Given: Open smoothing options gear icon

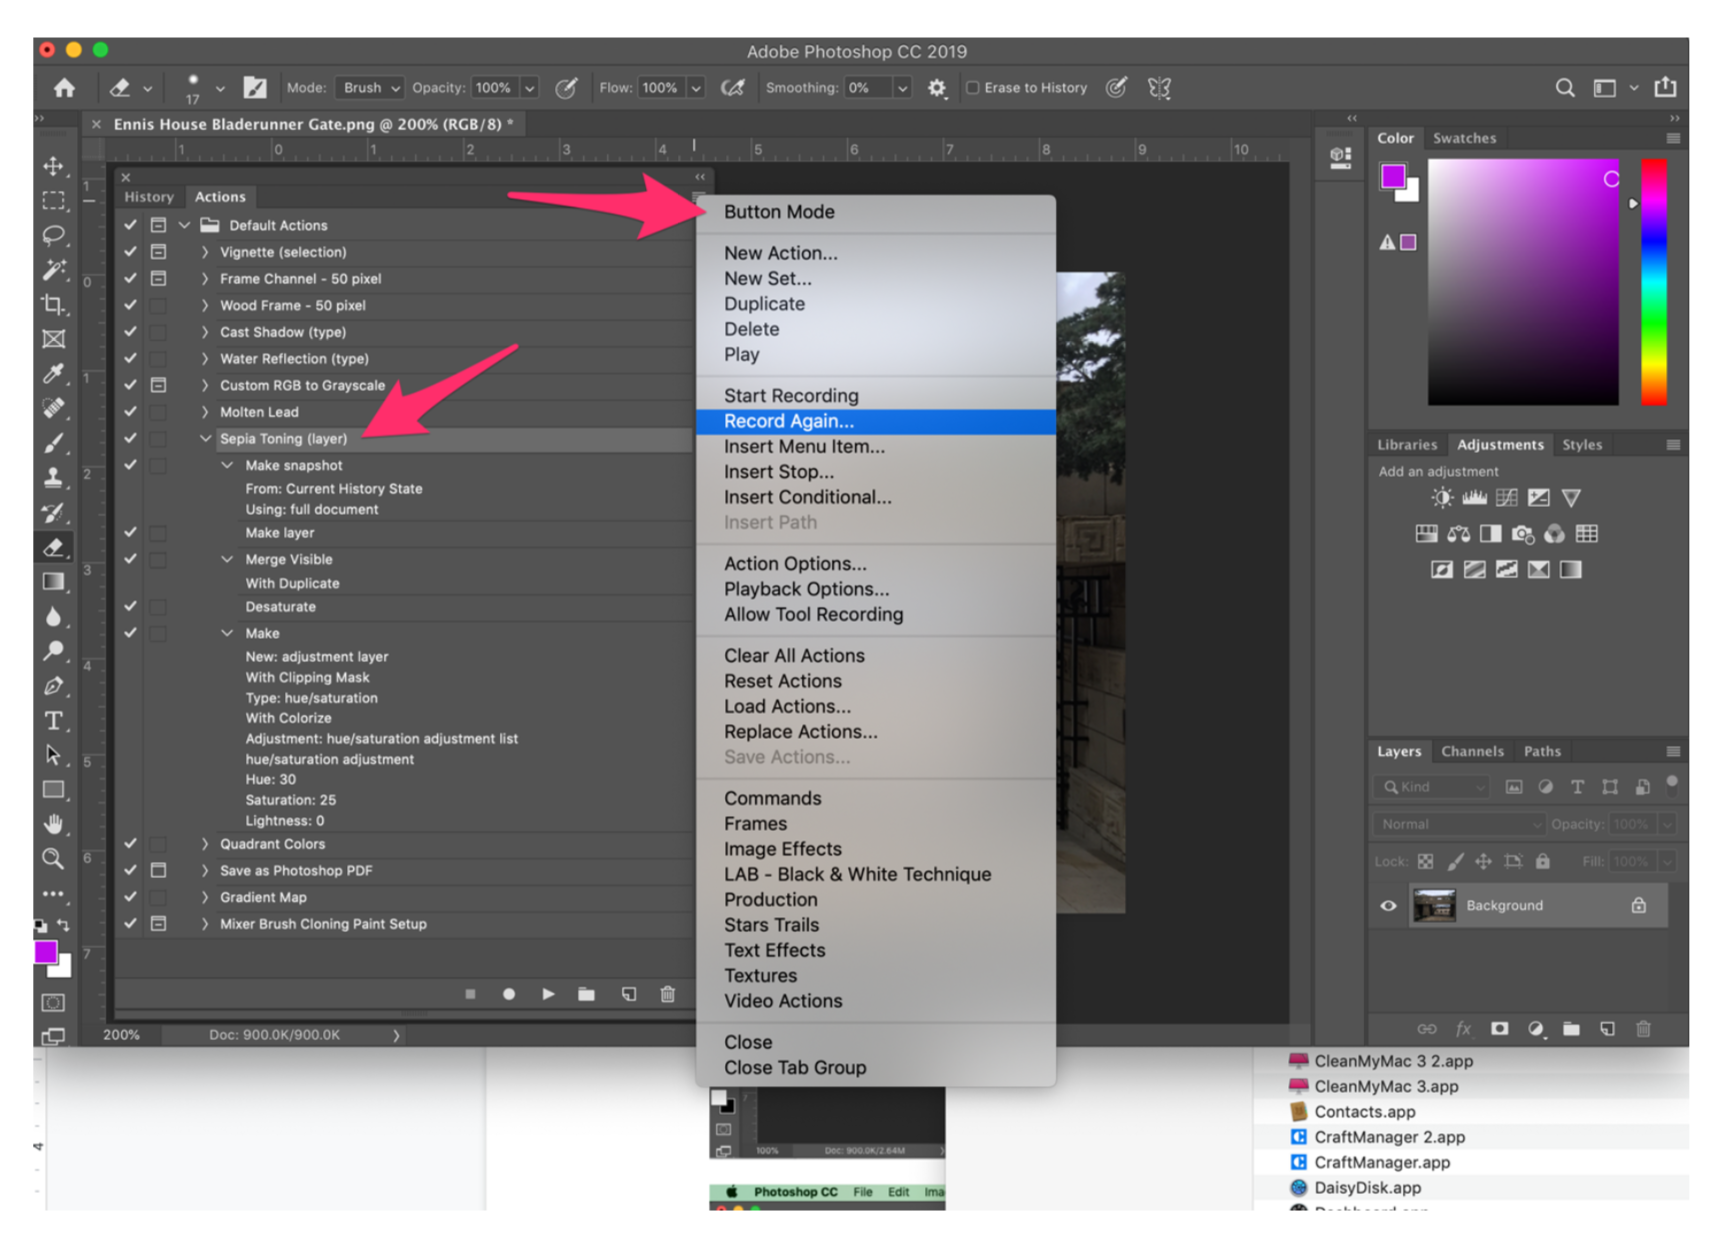Looking at the screenshot, I should click(936, 88).
